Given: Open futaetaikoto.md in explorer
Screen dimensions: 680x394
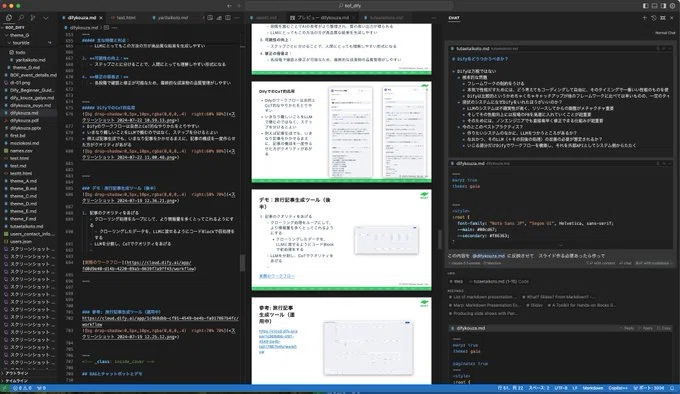Looking at the screenshot, I should [26, 226].
